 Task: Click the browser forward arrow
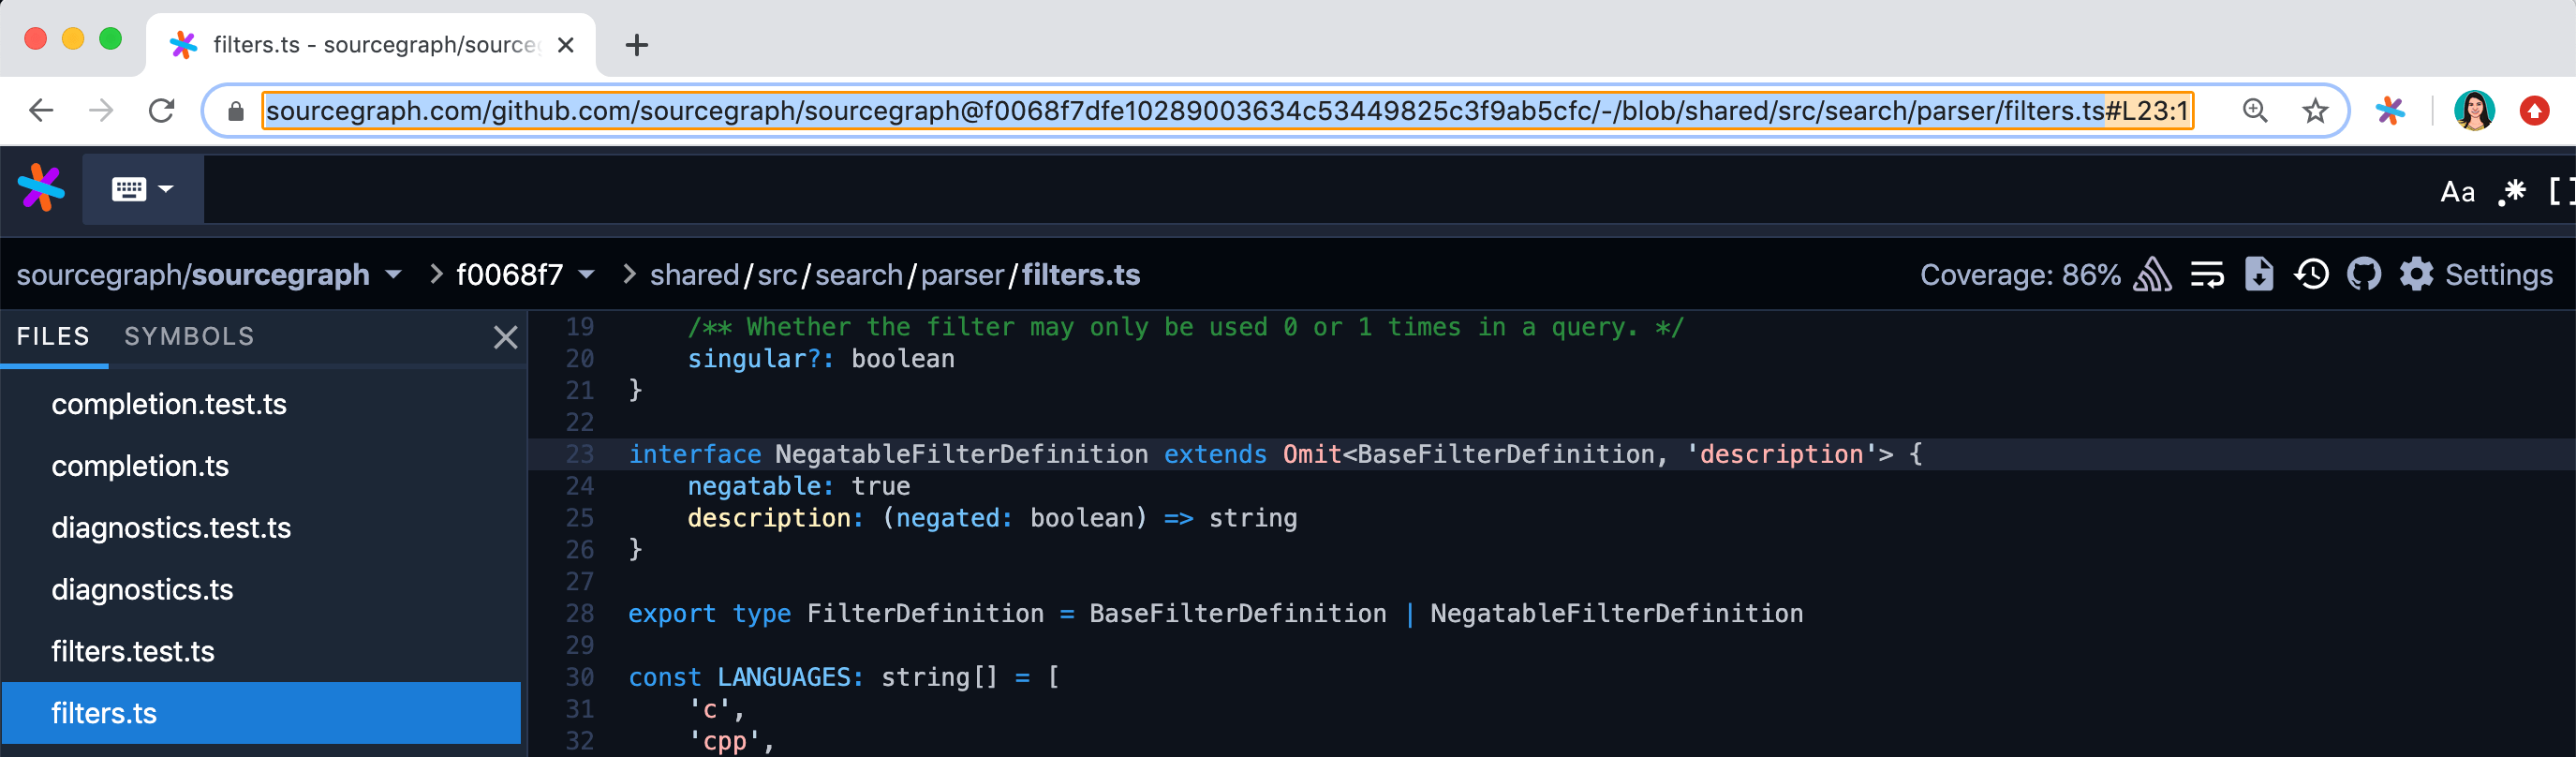pos(101,110)
